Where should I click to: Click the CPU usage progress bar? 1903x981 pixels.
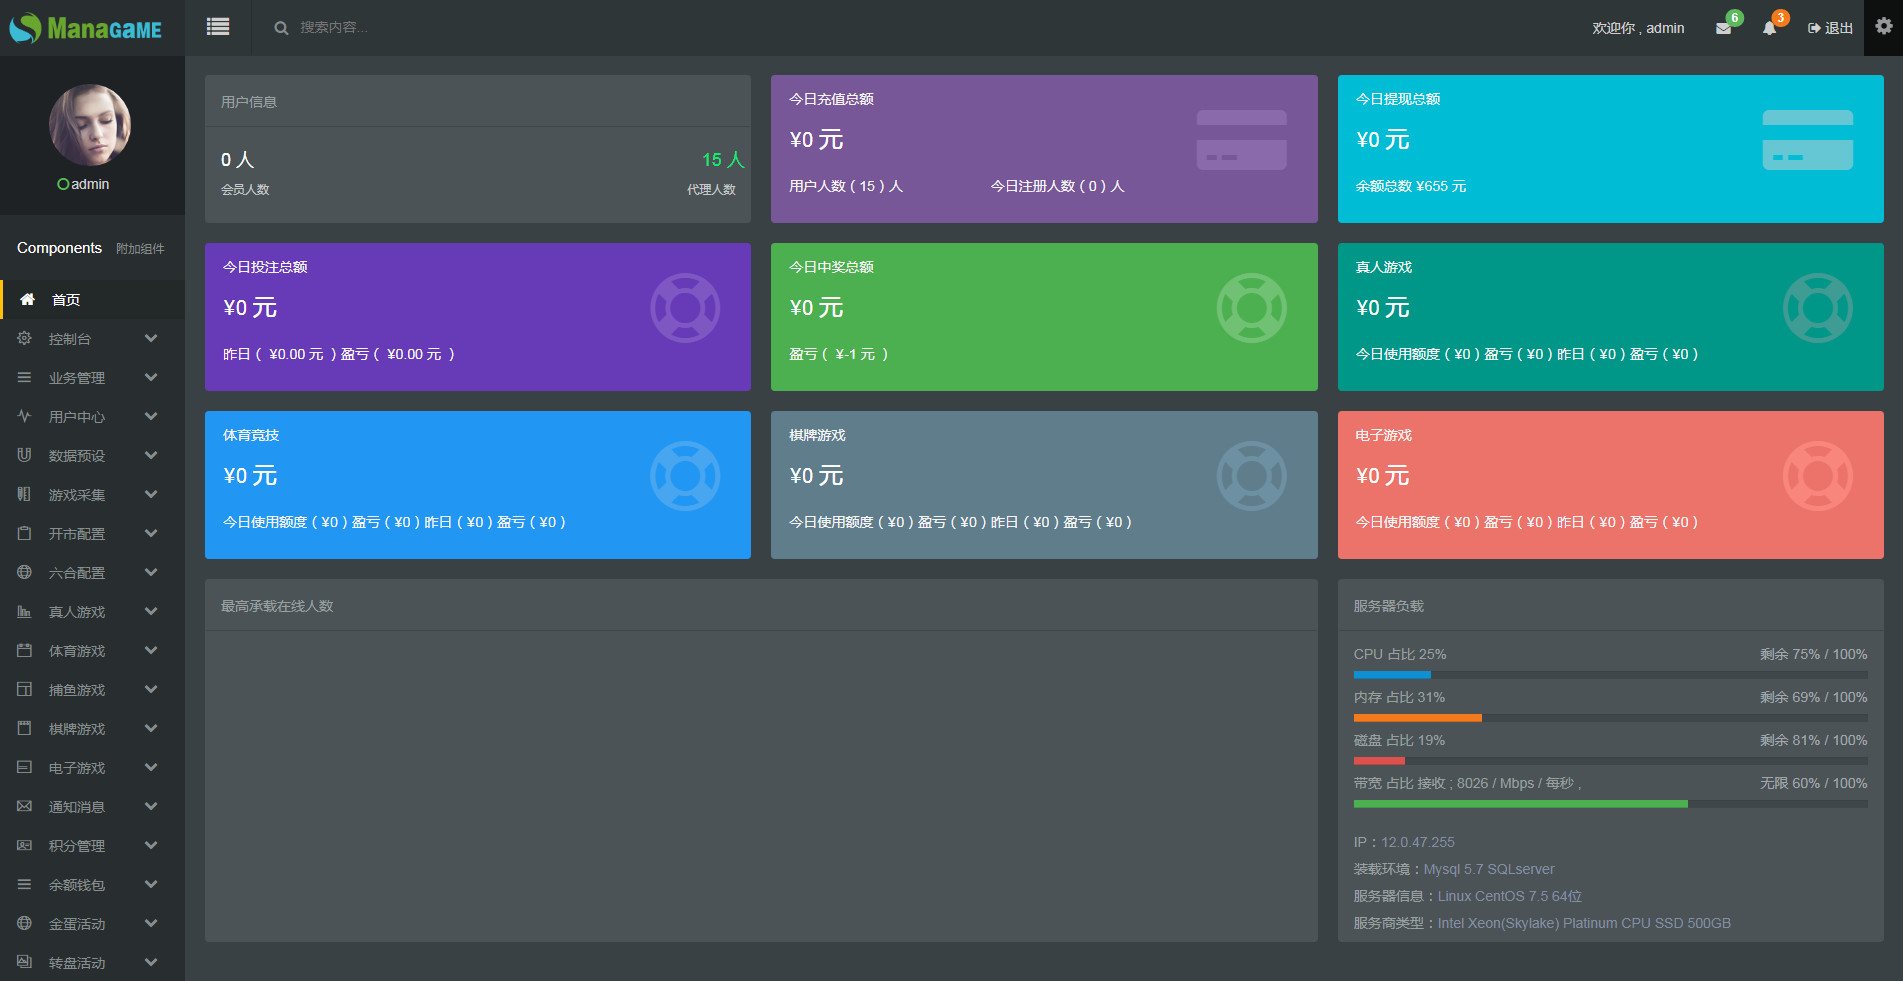coord(1610,675)
